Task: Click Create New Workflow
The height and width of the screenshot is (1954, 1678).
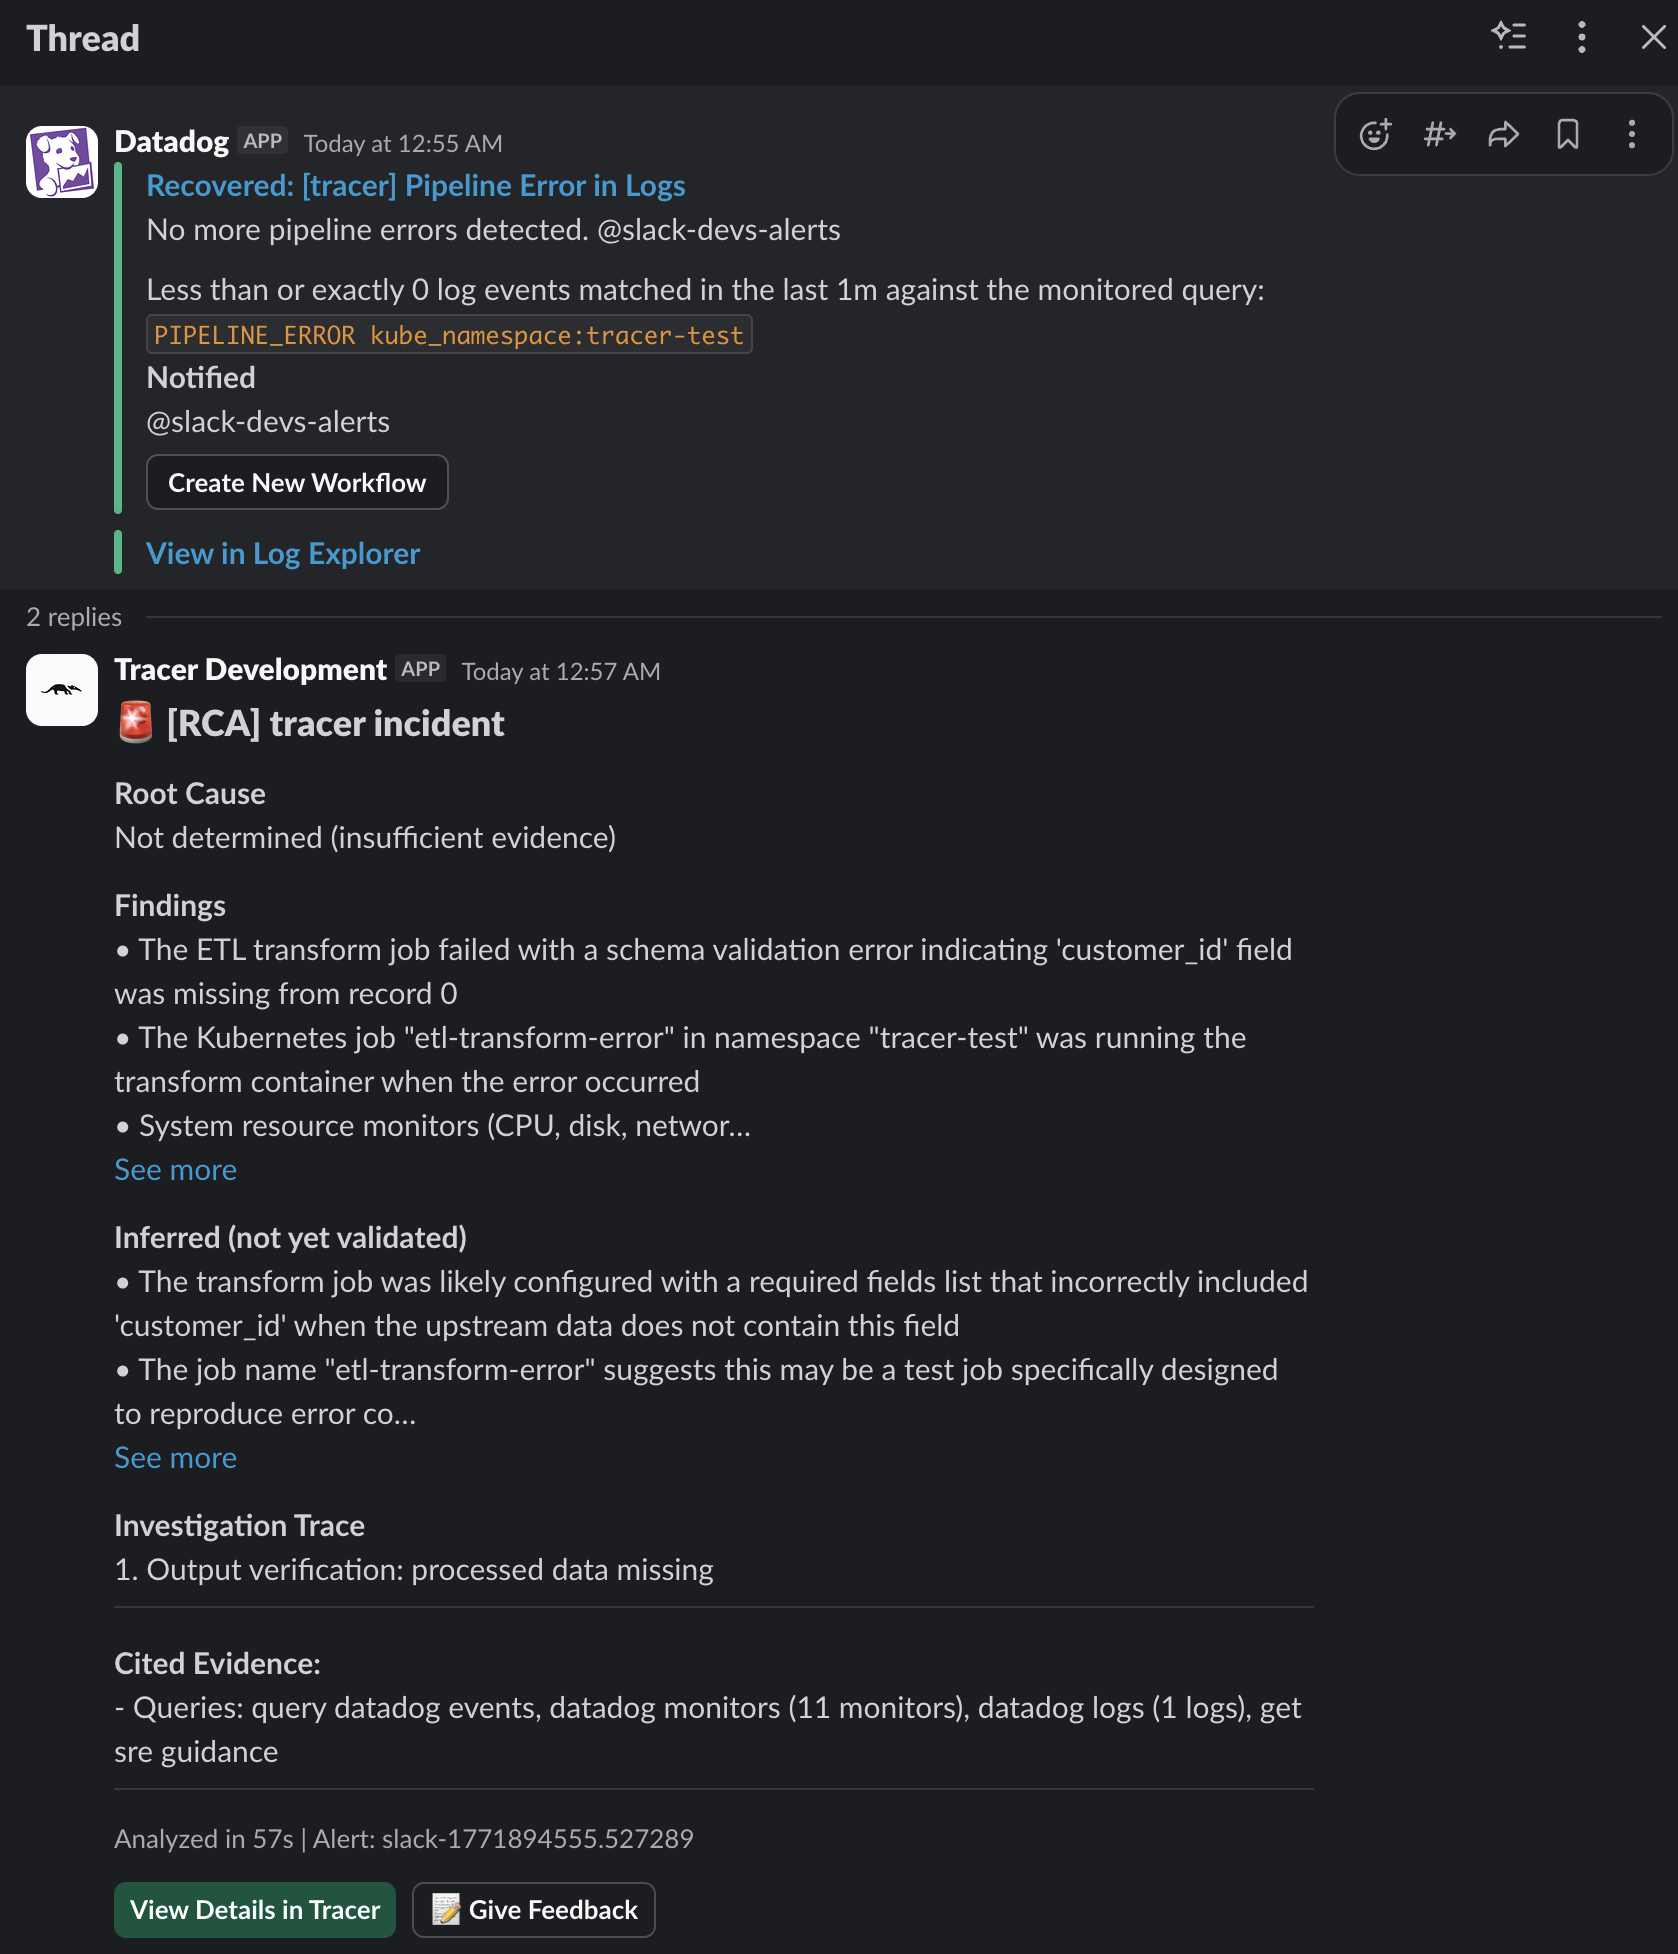Action: click(x=296, y=482)
